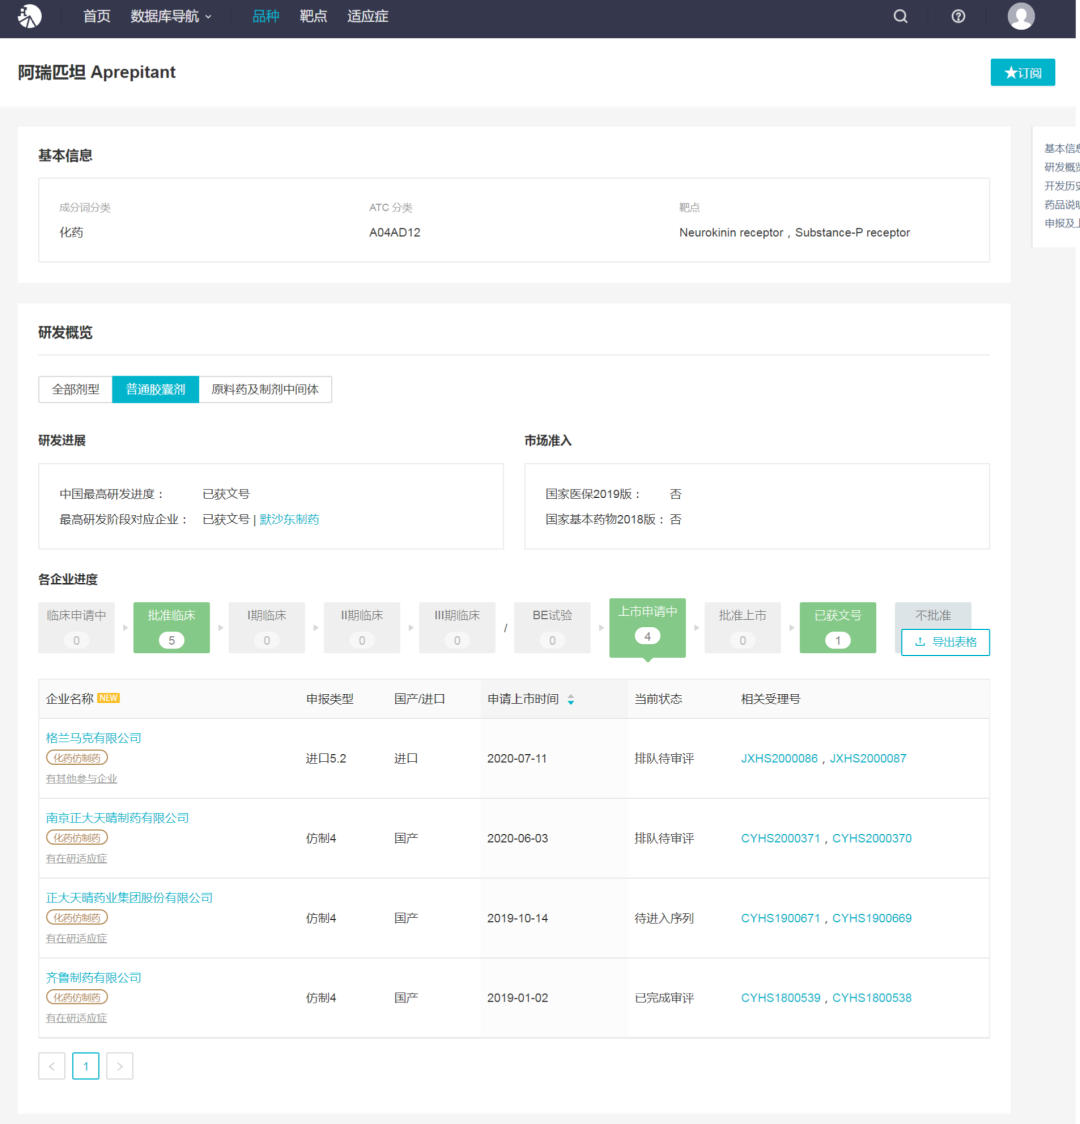Open 适应症 navigation item

[368, 16]
